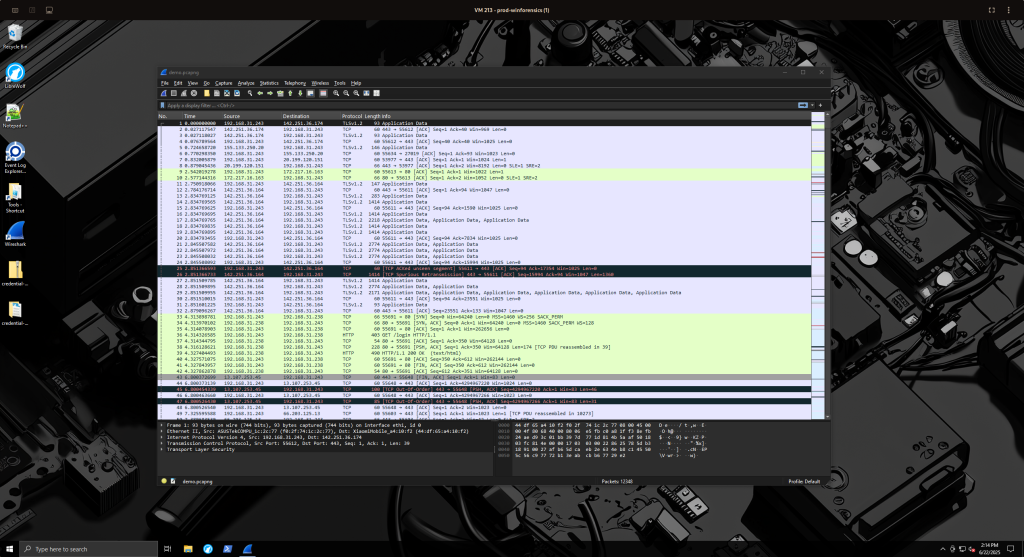This screenshot has width=1024, height=557.
Task: Jump to the last packet
Action: (x=300, y=93)
